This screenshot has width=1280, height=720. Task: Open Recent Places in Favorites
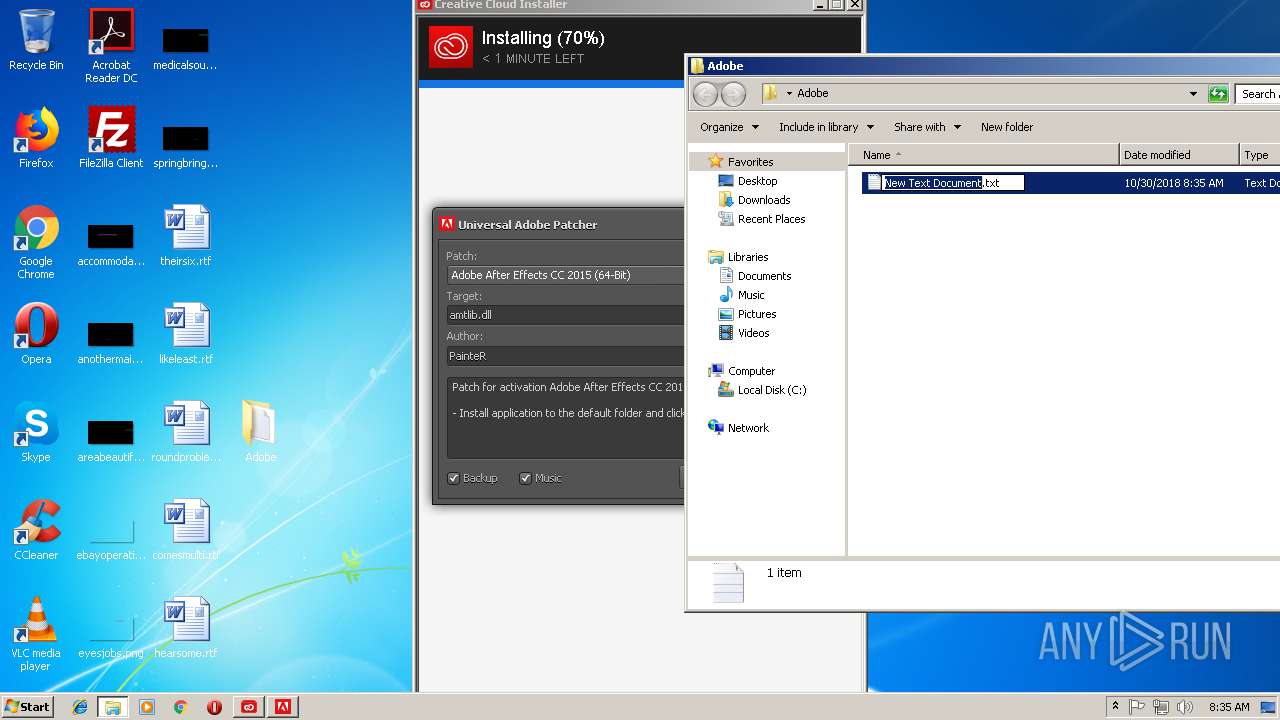click(771, 219)
